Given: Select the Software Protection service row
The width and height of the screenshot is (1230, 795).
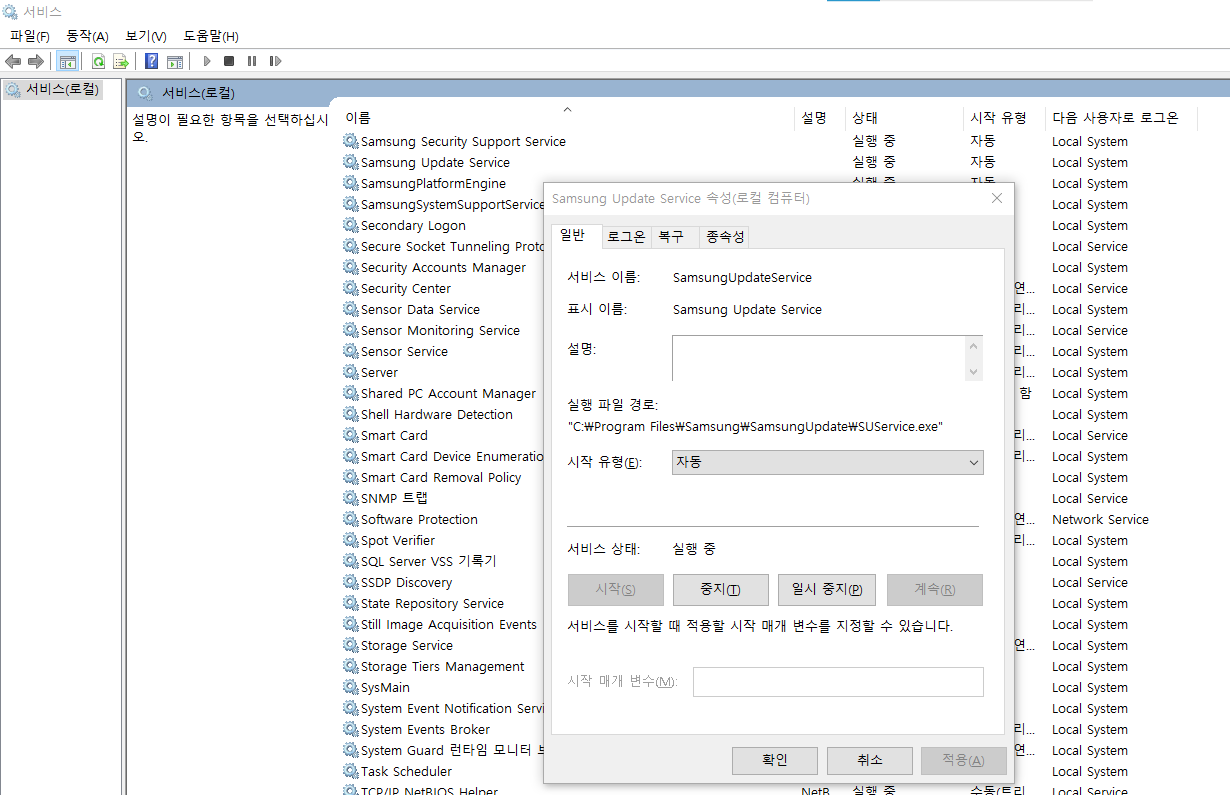Looking at the screenshot, I should coord(419,519).
